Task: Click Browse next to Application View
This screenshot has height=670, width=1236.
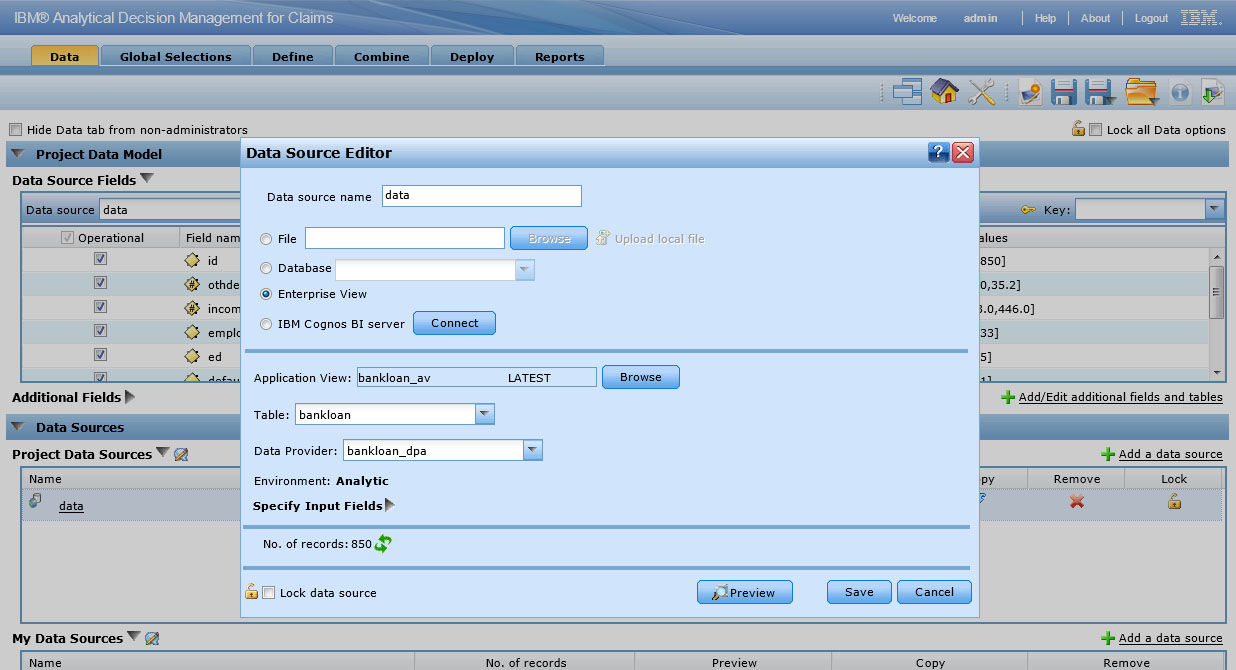Action: click(640, 377)
